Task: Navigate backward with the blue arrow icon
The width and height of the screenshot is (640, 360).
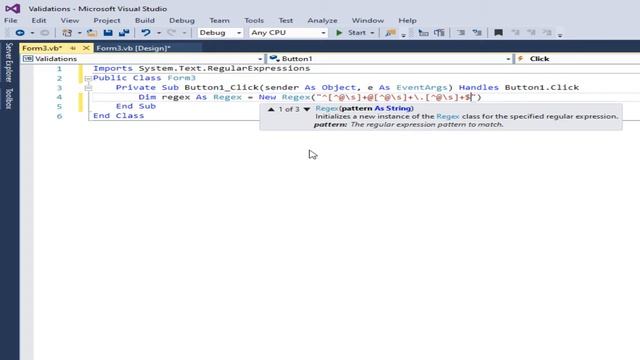Action: click(x=20, y=33)
